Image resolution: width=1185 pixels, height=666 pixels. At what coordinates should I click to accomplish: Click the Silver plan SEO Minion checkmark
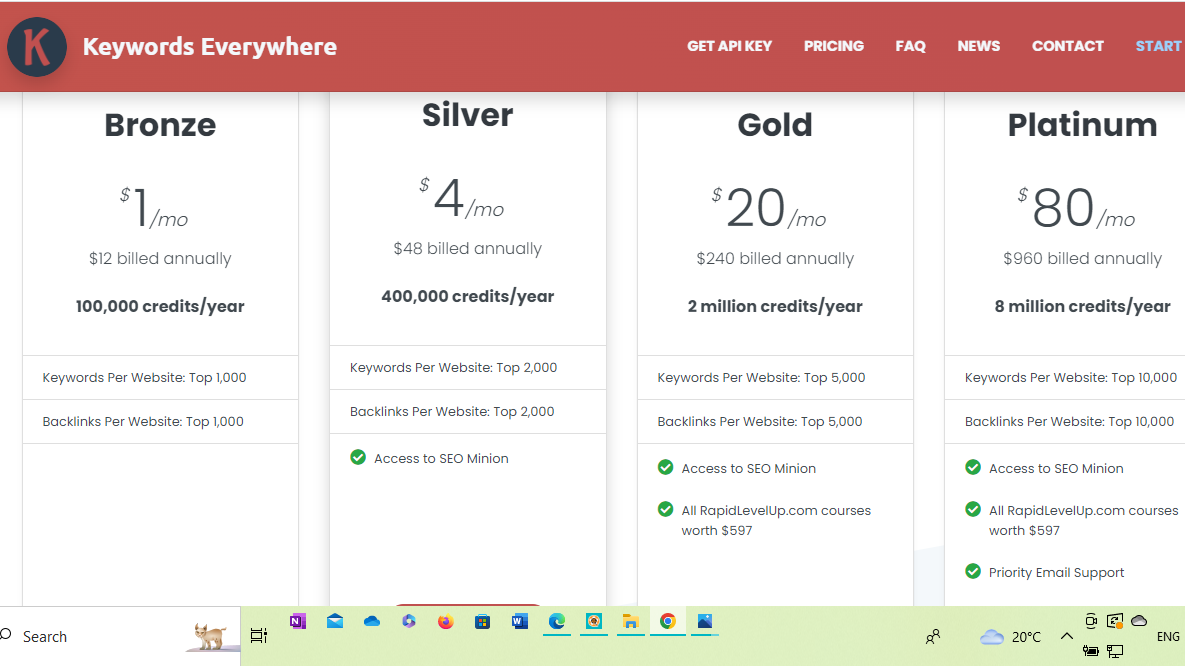tap(358, 457)
